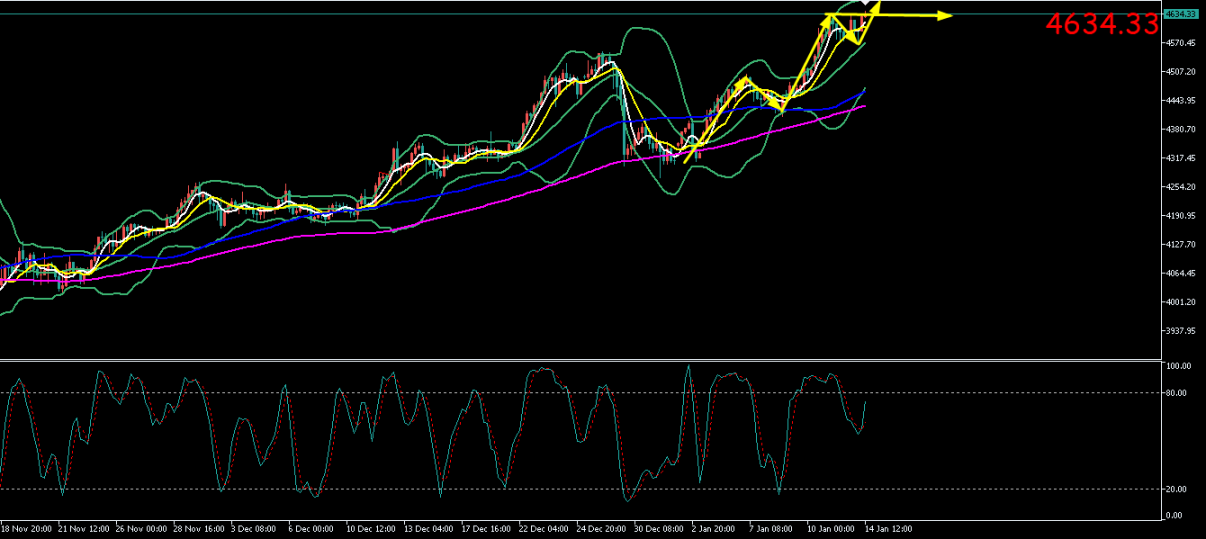Click the red 4634.33 price text label

tap(1101, 25)
